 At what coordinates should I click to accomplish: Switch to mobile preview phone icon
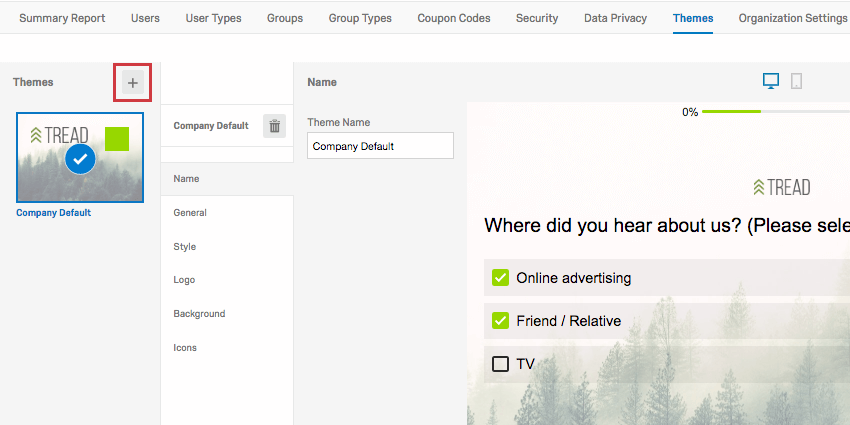pos(796,81)
